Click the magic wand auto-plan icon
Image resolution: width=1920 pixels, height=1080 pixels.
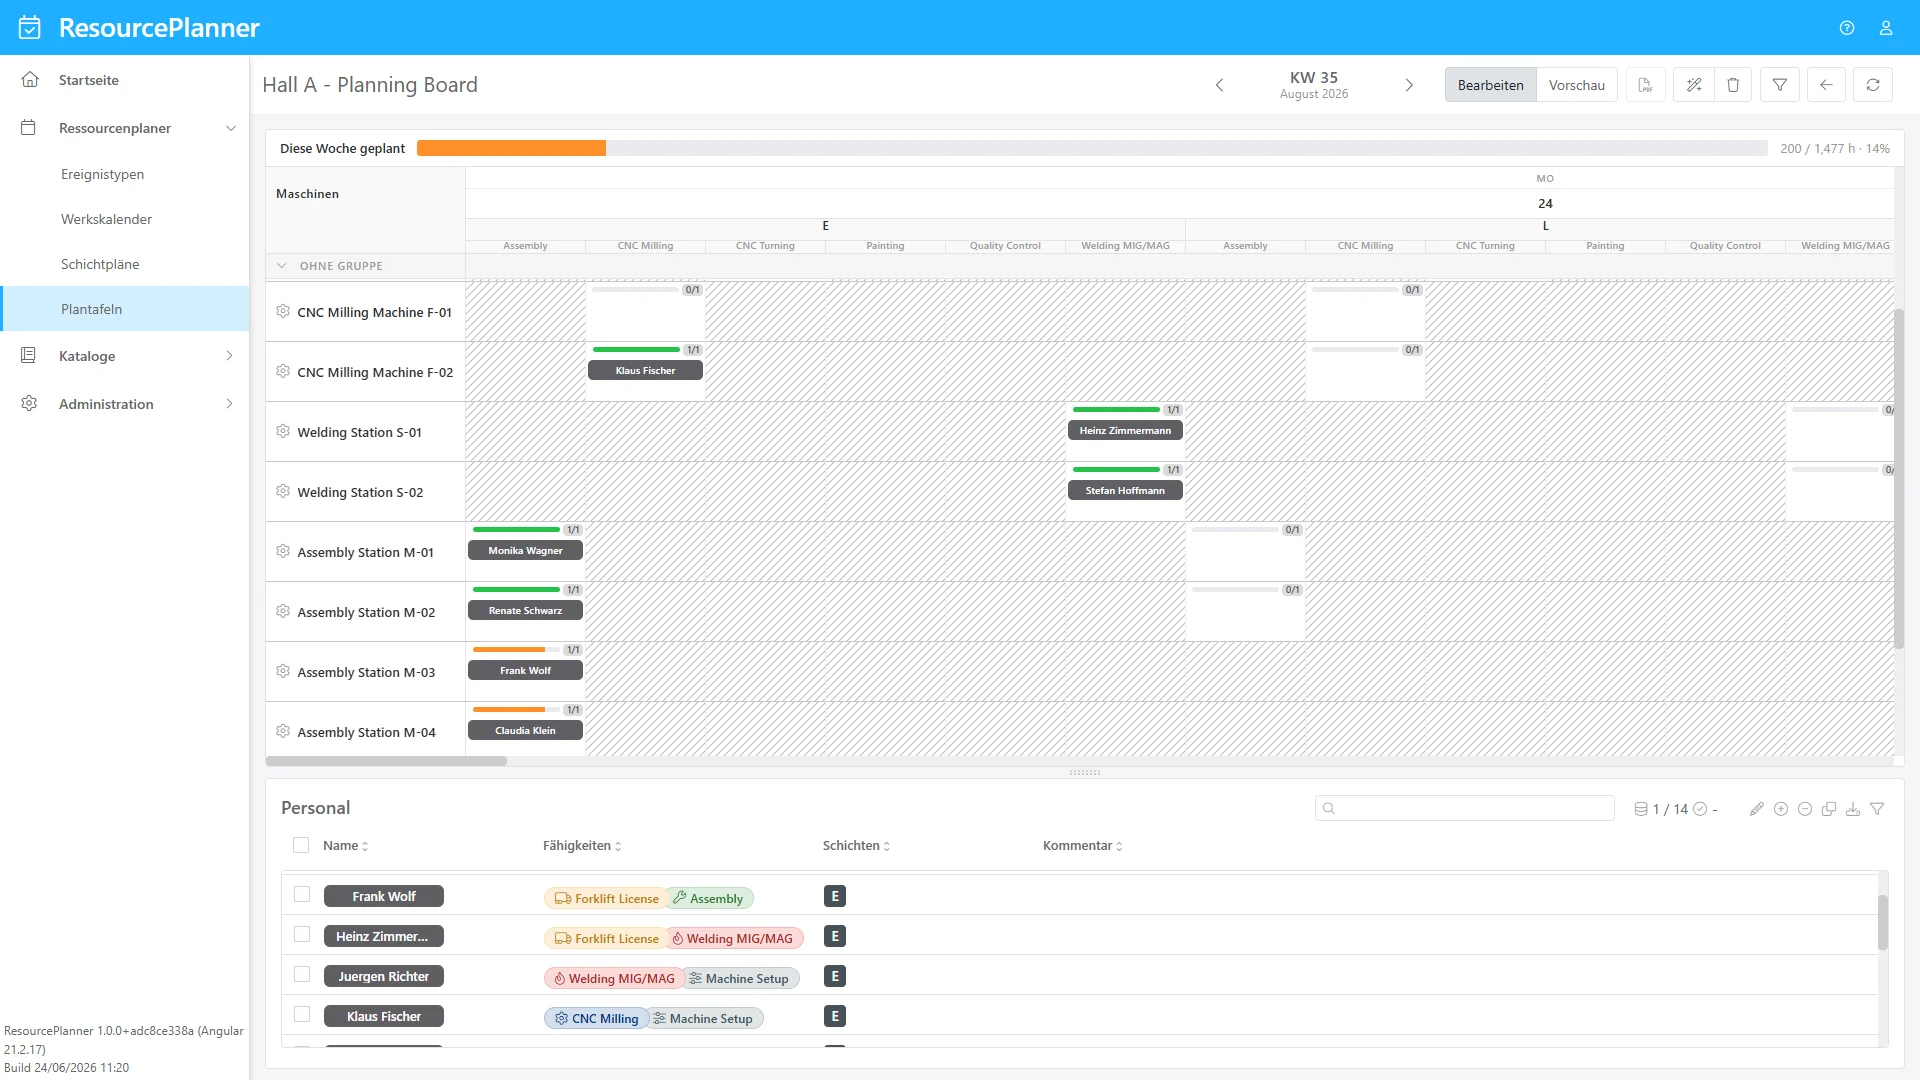click(1693, 85)
